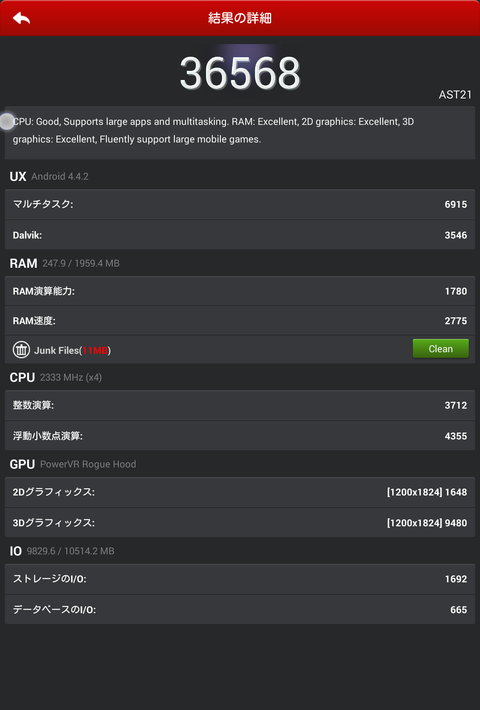This screenshot has width=480, height=710.
Task: Select the 36568 total score
Action: tap(240, 73)
